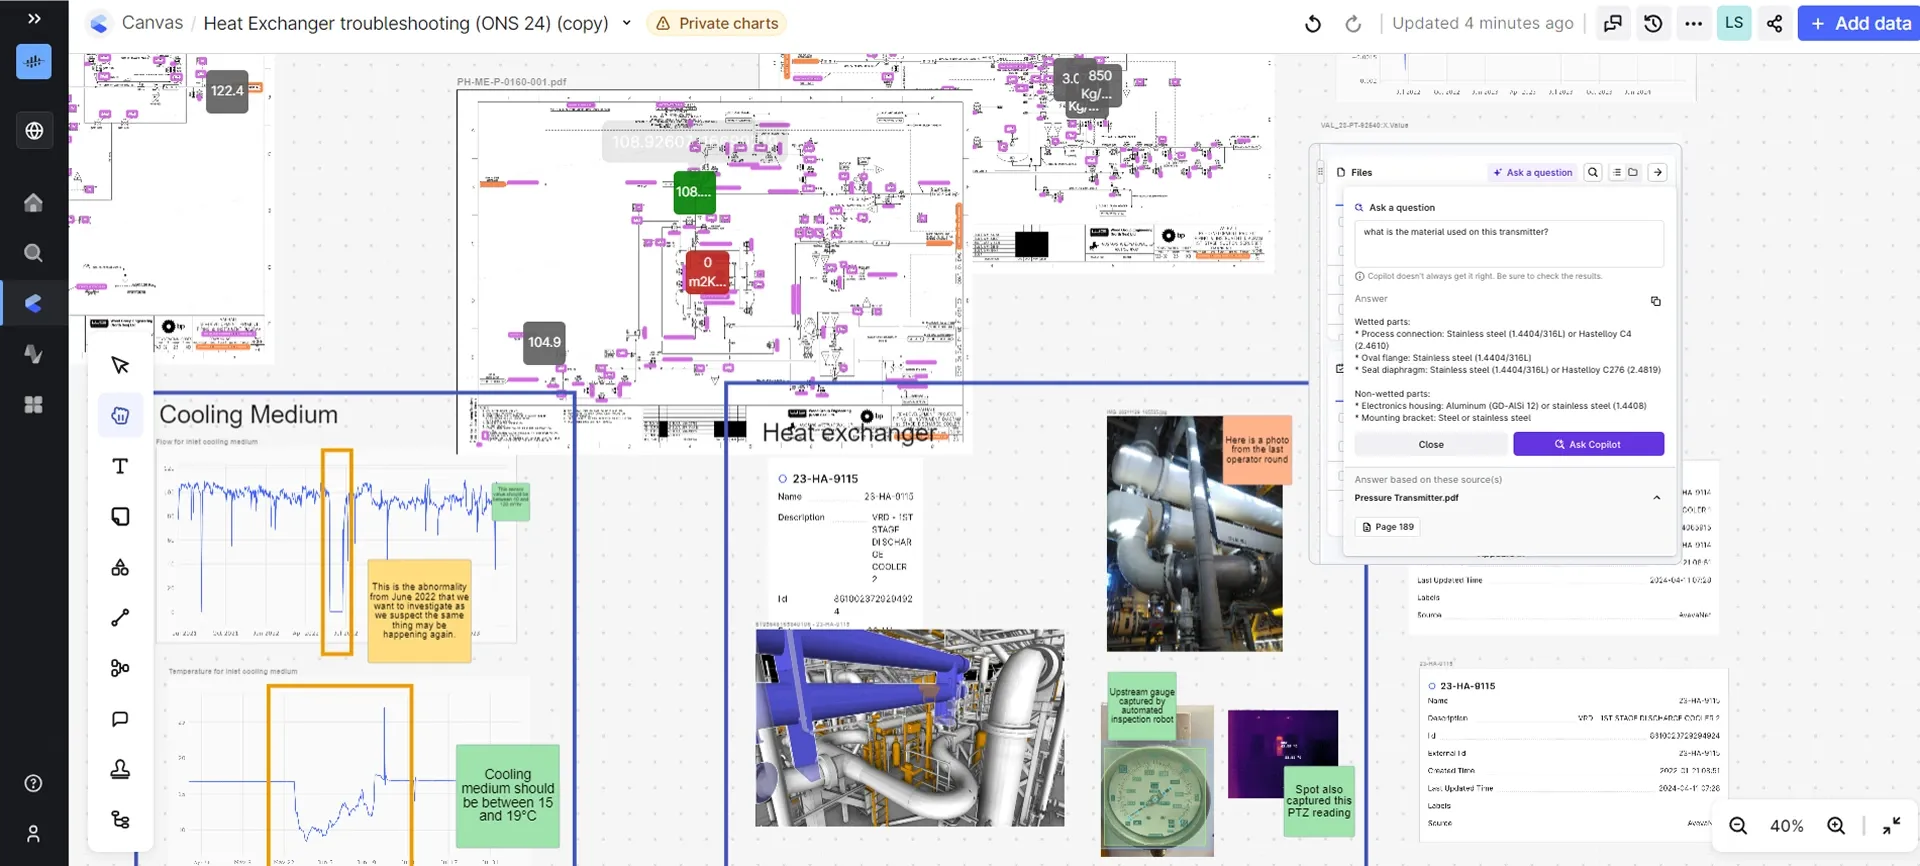Activate the hand pan tool
1920x866 pixels.
coord(120,416)
